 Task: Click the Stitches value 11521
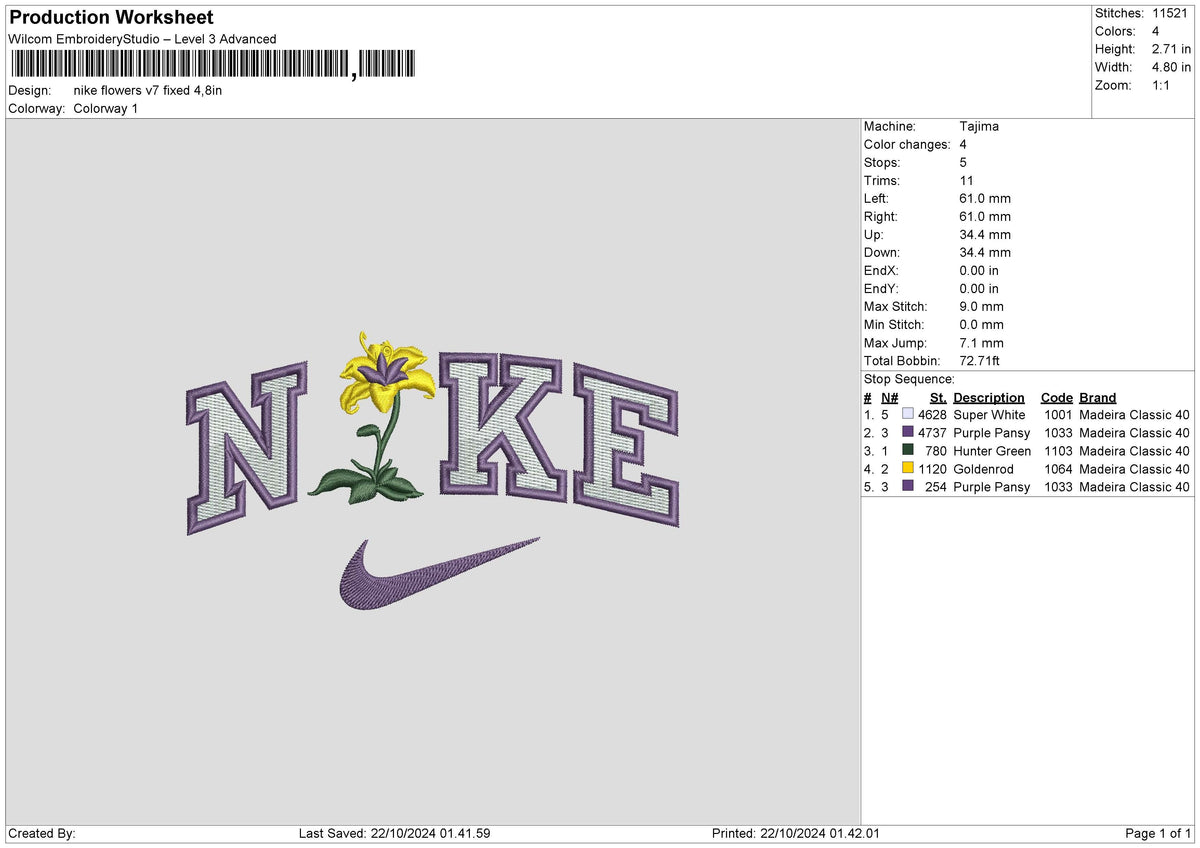(1172, 13)
